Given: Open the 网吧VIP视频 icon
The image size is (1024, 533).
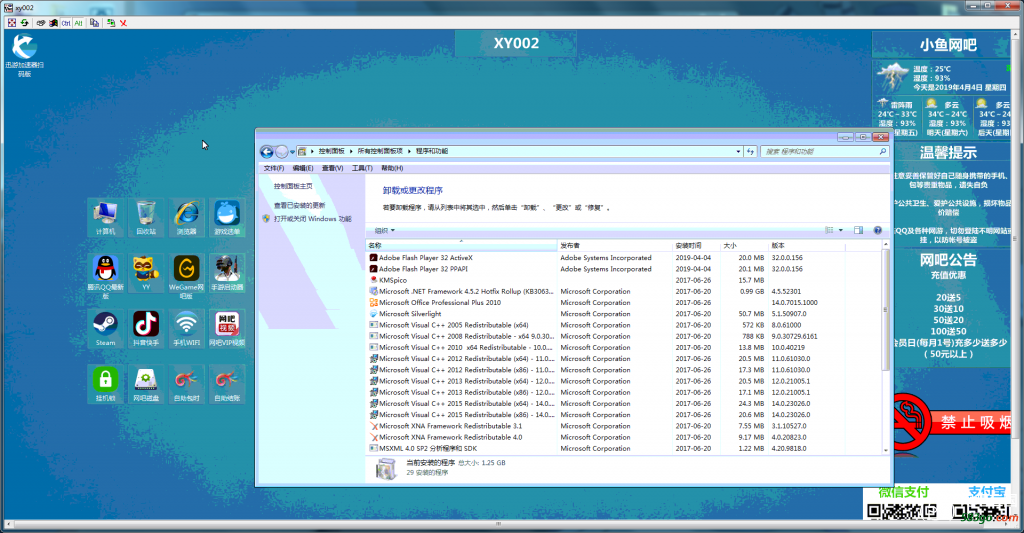Looking at the screenshot, I should pyautogui.click(x=227, y=329).
